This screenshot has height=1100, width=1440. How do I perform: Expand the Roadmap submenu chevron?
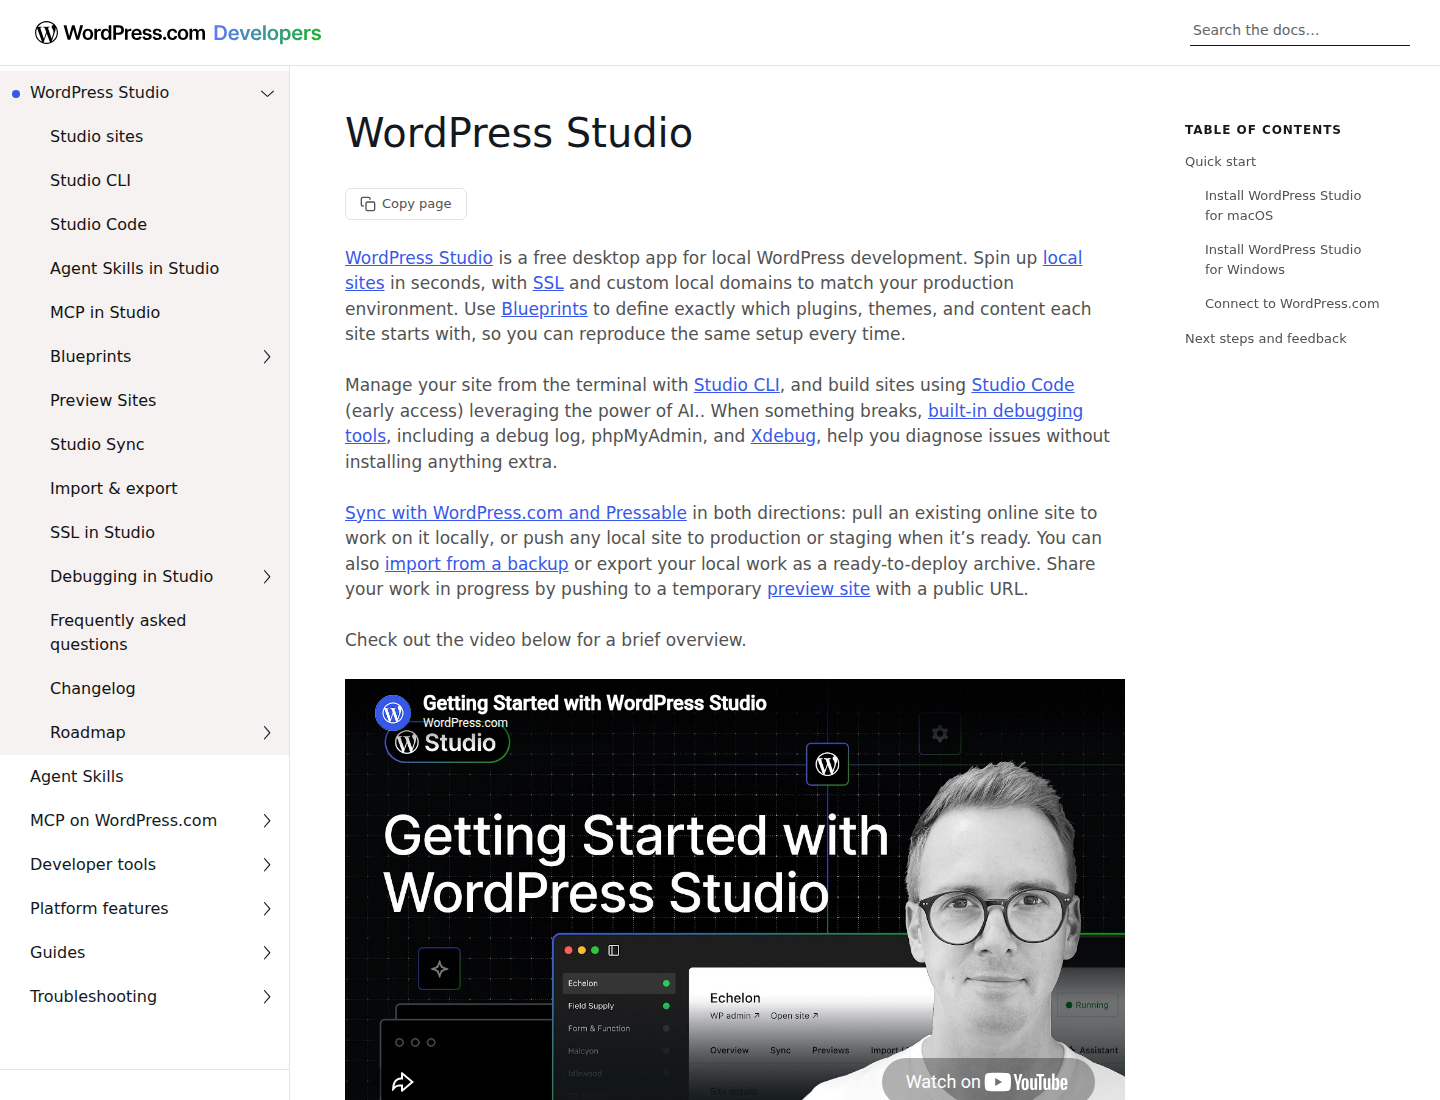click(267, 733)
